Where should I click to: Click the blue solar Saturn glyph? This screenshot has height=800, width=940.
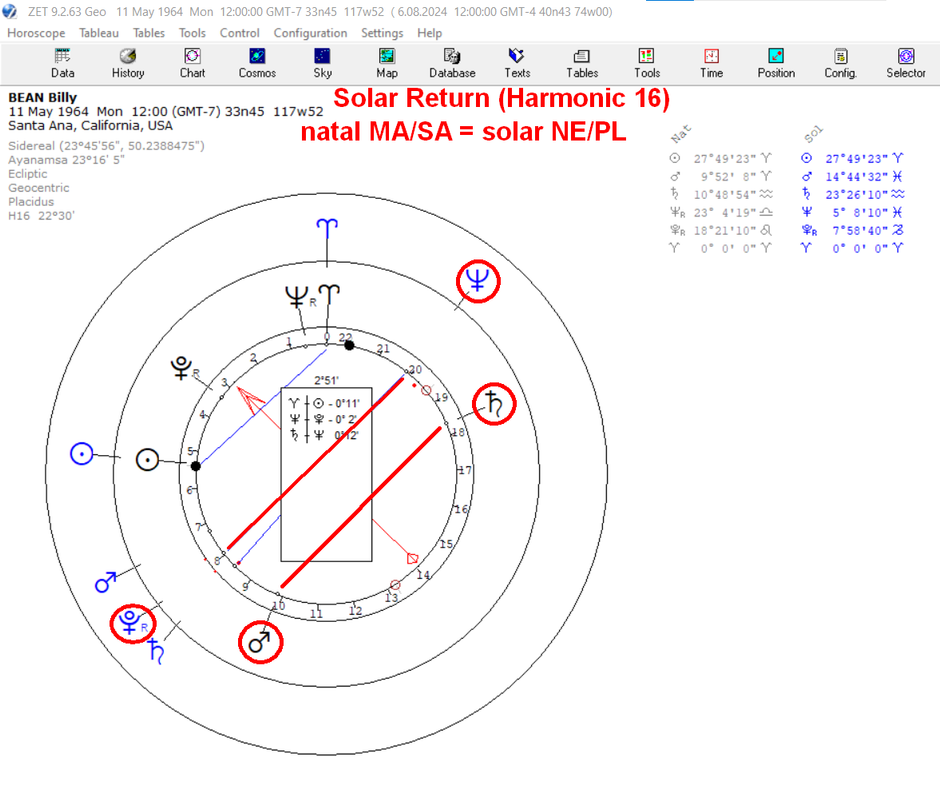point(156,651)
